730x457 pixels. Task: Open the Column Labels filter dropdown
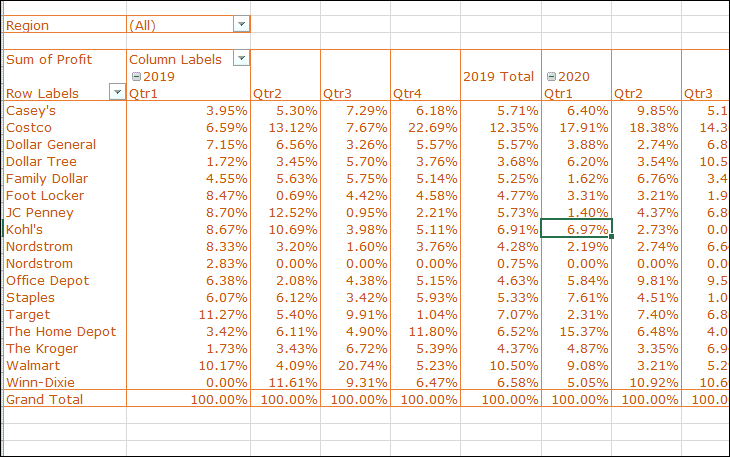pos(241,58)
